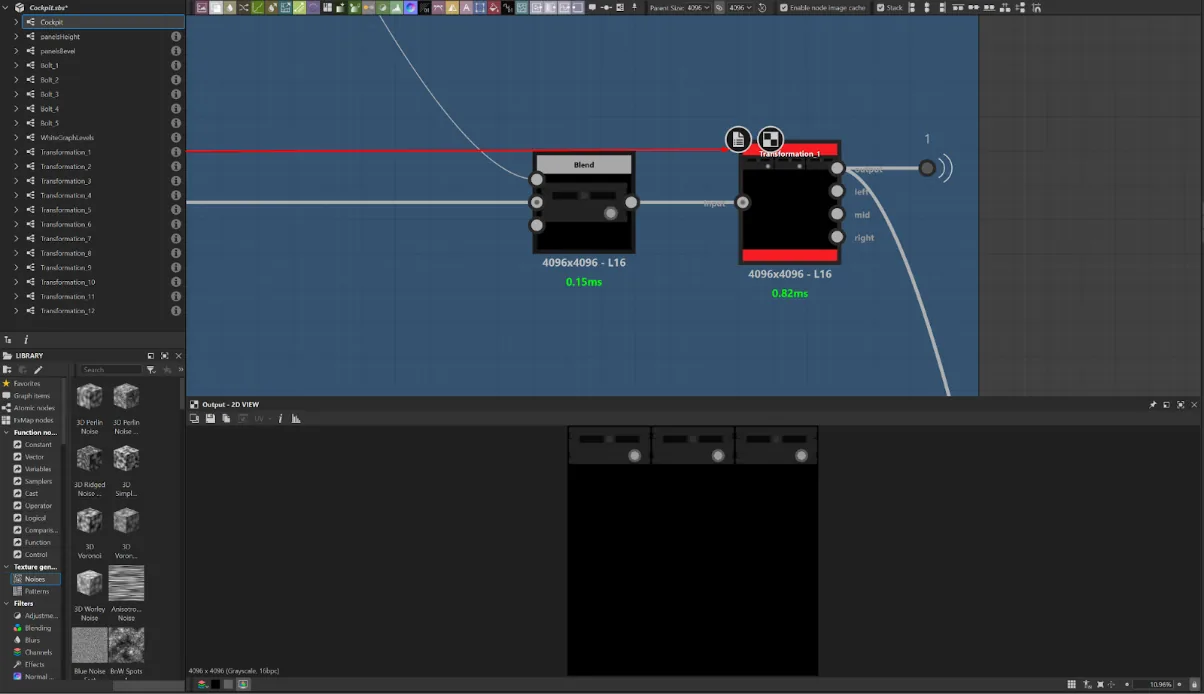Select the BnW Spots thumbnail
The width and height of the screenshot is (1204, 694).
coord(126,645)
